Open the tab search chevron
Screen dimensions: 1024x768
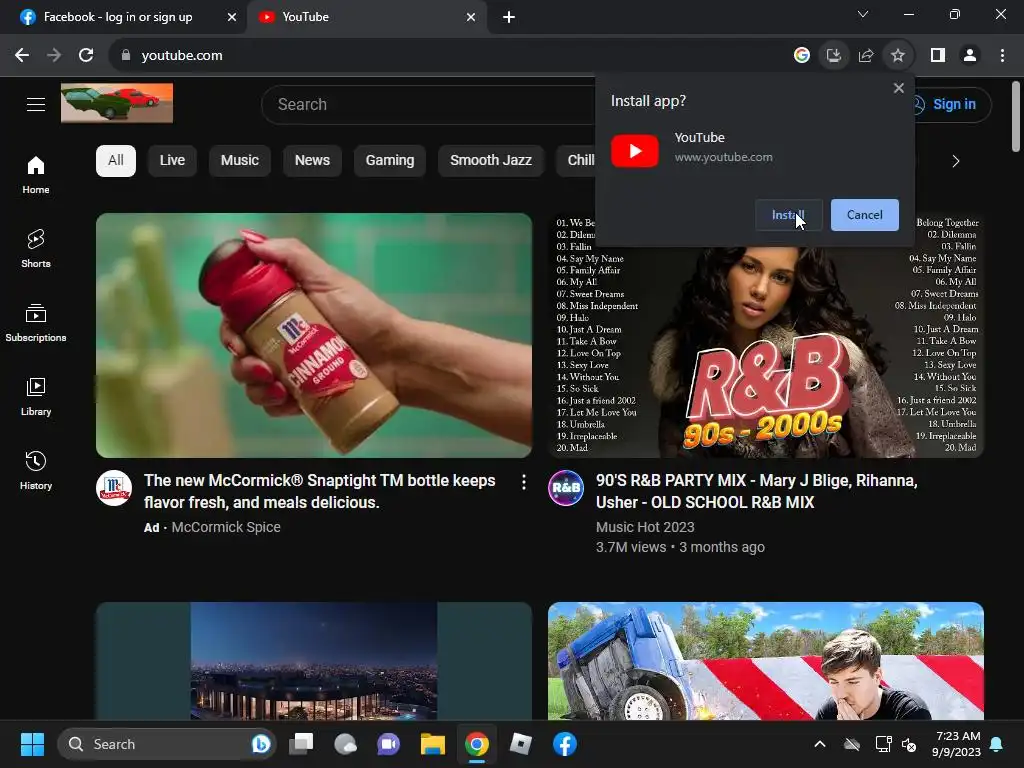tap(863, 14)
